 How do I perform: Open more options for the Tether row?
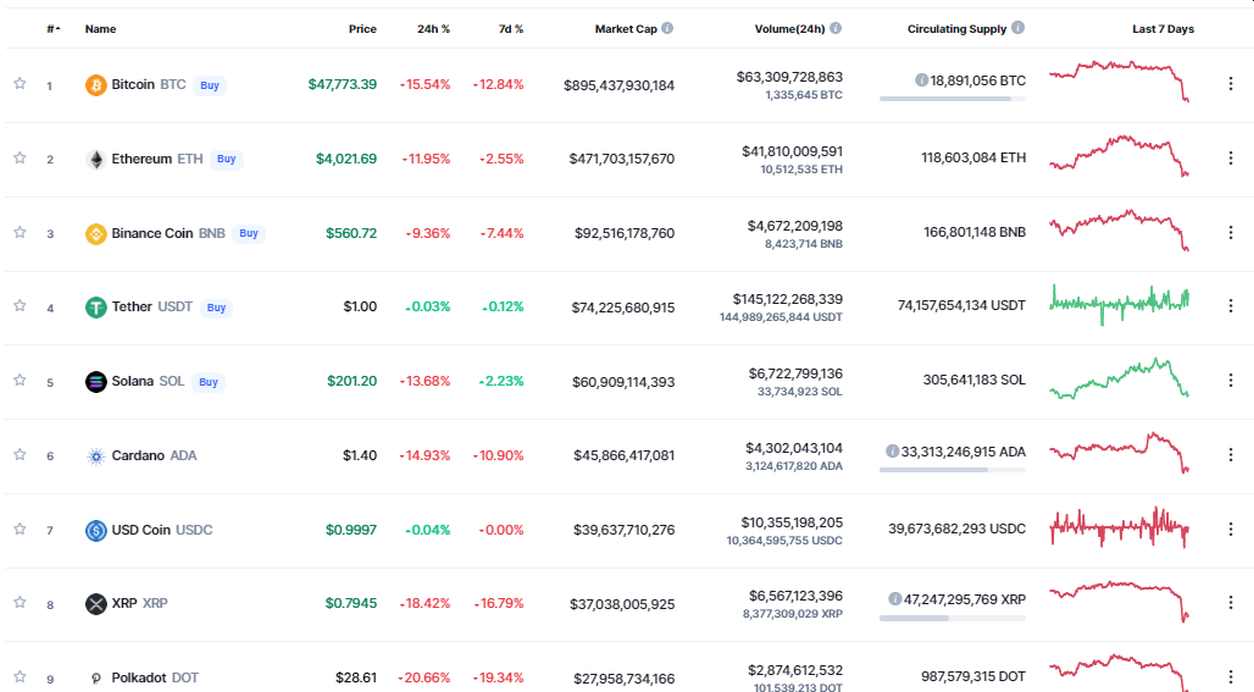pos(1231,306)
